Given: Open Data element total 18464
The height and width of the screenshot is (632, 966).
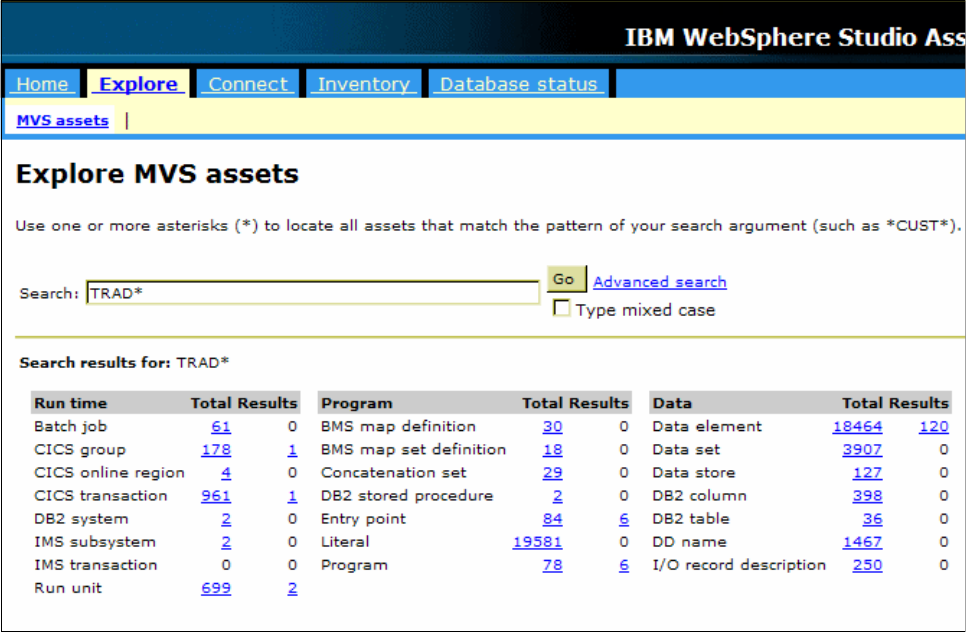Looking at the screenshot, I should (x=857, y=426).
